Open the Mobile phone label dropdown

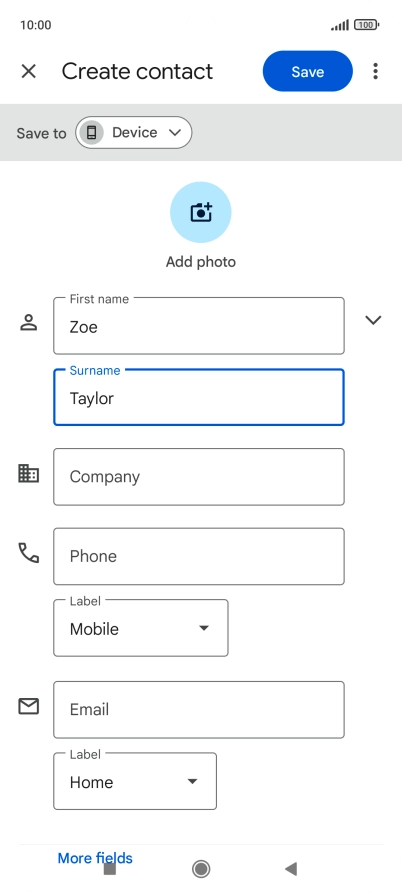click(141, 628)
